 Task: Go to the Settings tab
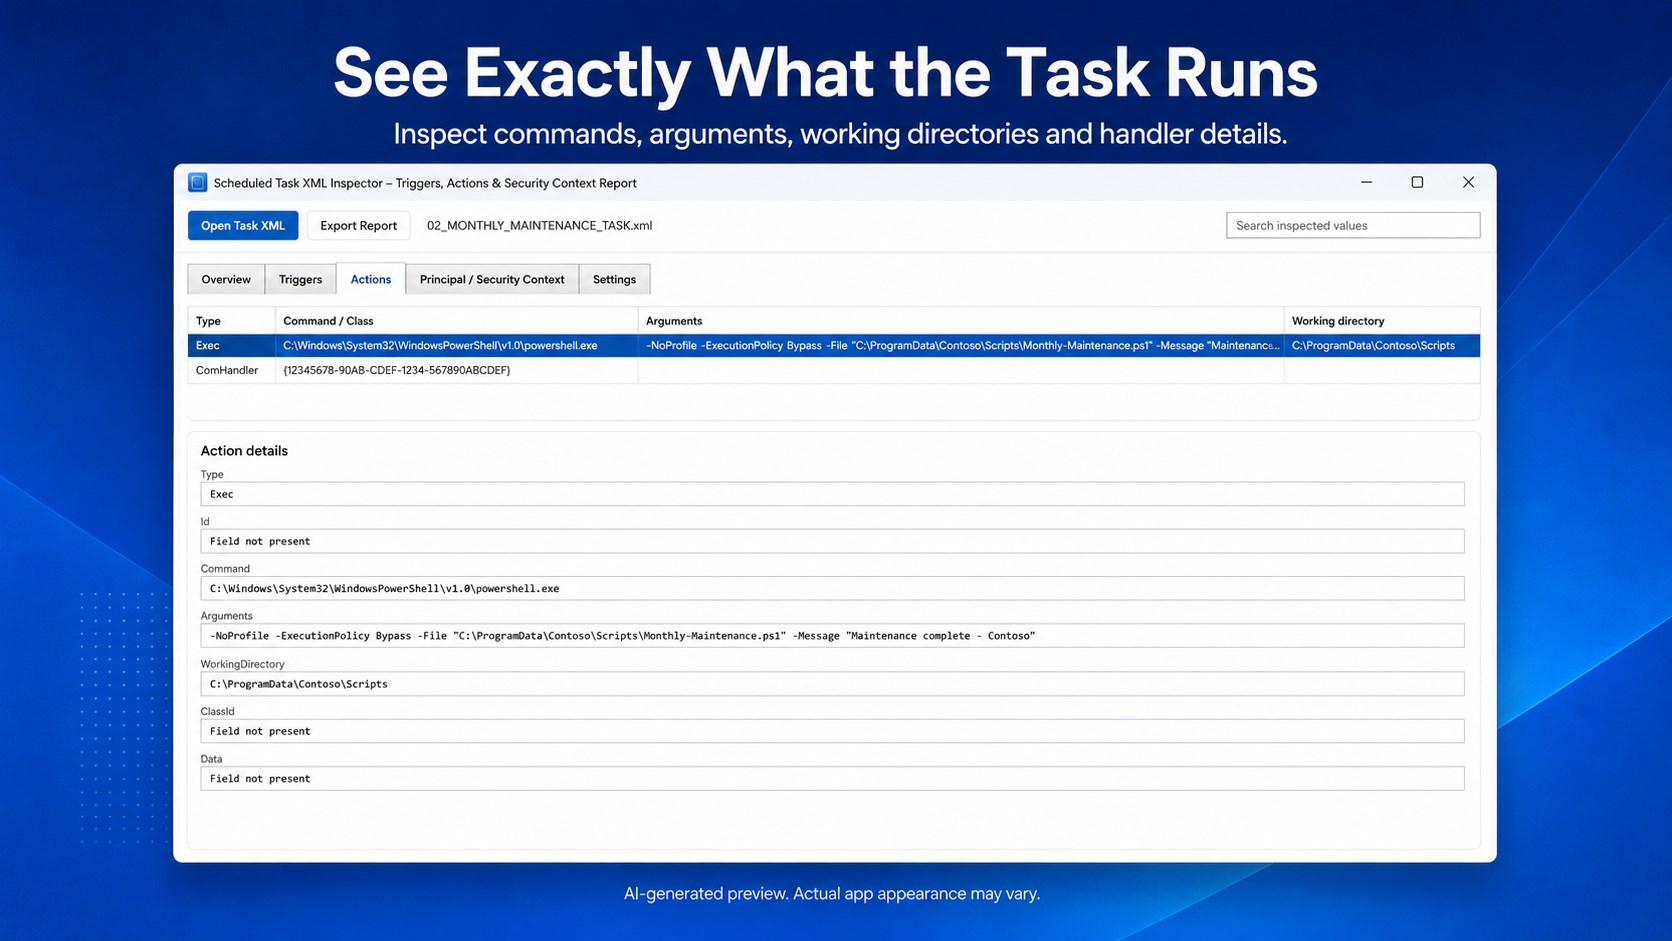(614, 279)
